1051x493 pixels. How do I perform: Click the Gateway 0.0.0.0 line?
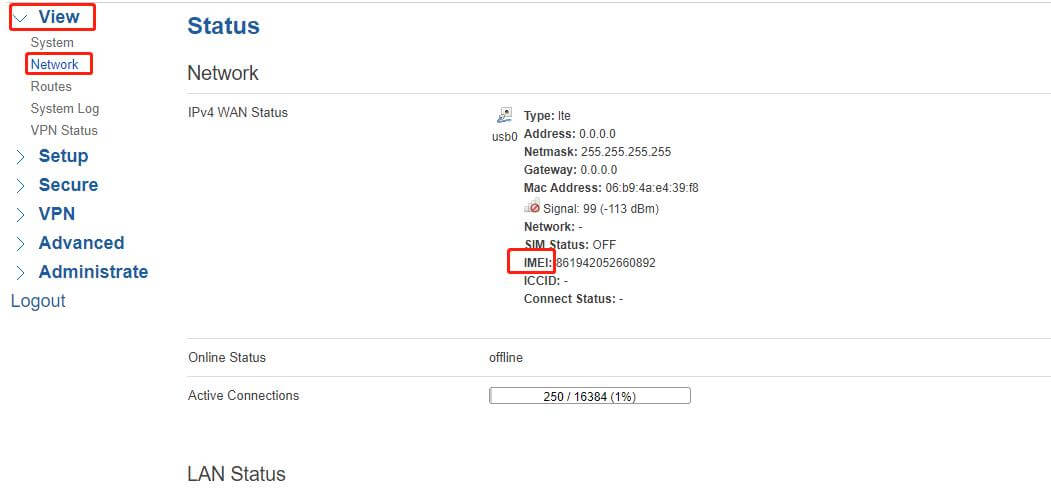tap(570, 170)
